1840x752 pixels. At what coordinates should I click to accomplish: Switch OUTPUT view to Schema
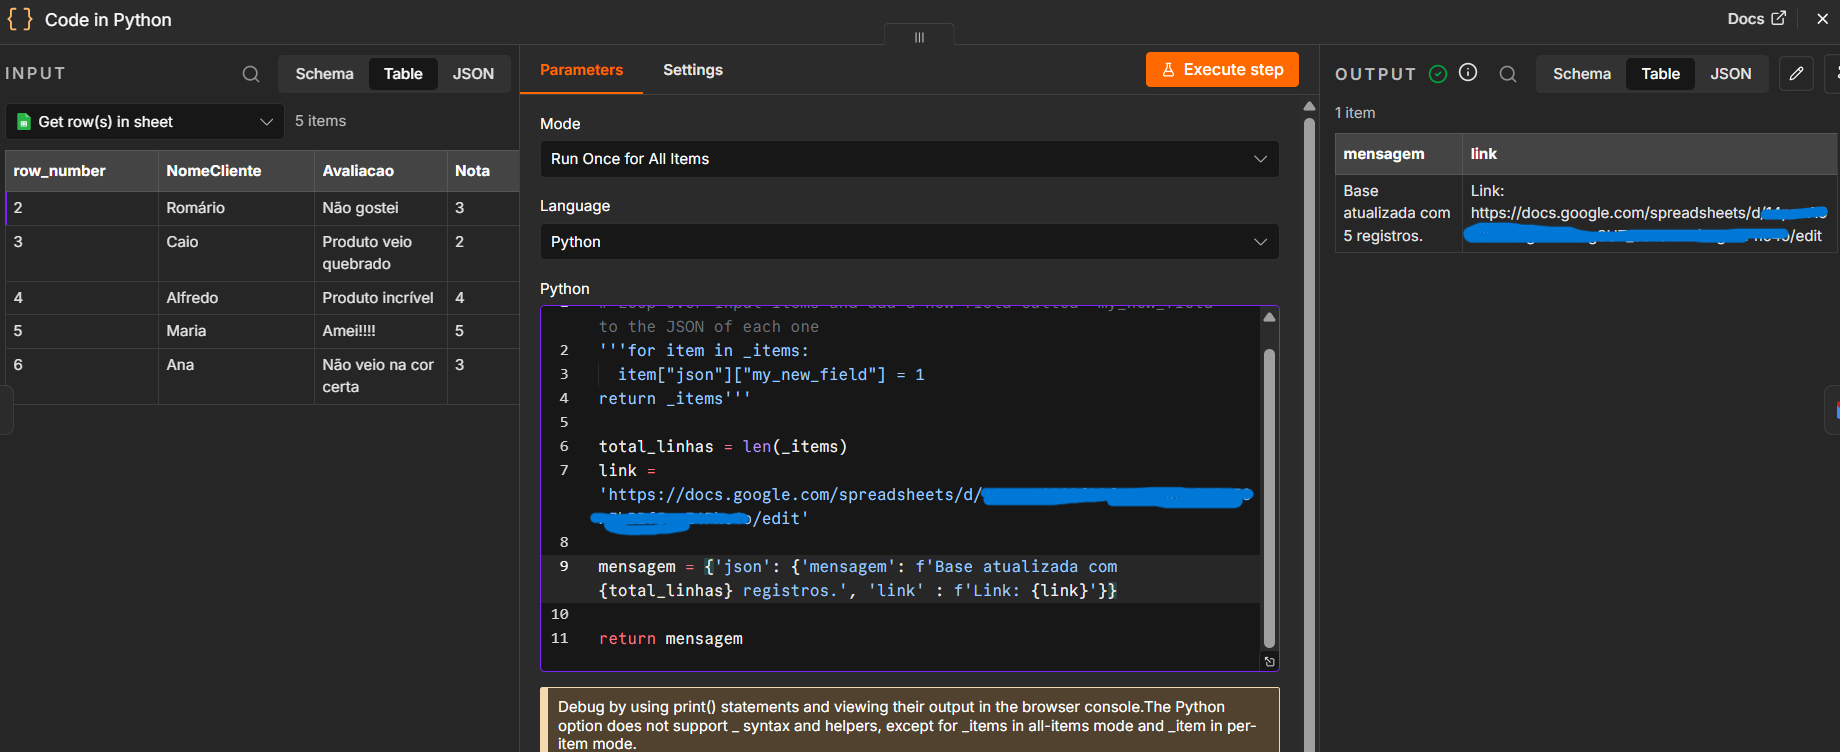[x=1582, y=74]
